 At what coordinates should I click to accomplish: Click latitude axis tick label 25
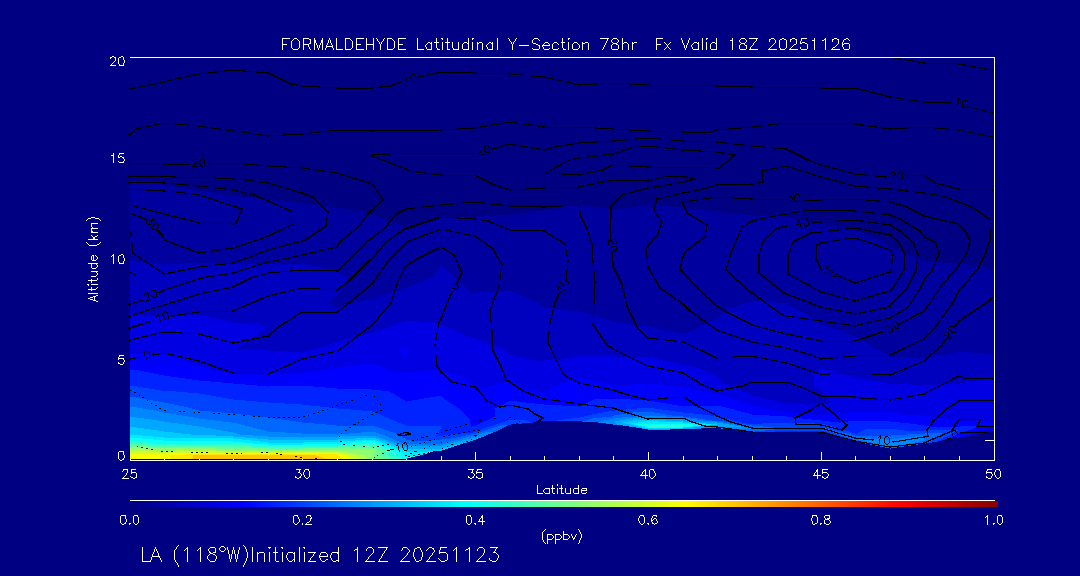pyautogui.click(x=129, y=473)
